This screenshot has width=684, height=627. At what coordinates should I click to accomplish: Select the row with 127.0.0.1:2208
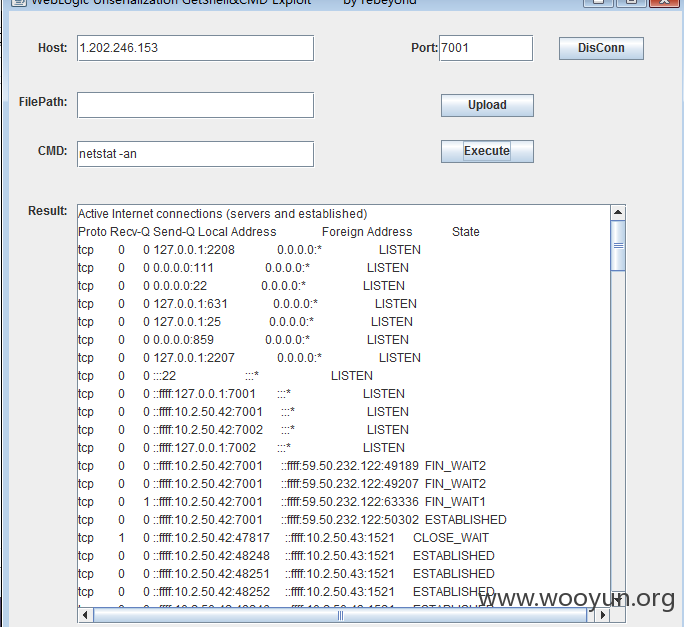(x=250, y=250)
